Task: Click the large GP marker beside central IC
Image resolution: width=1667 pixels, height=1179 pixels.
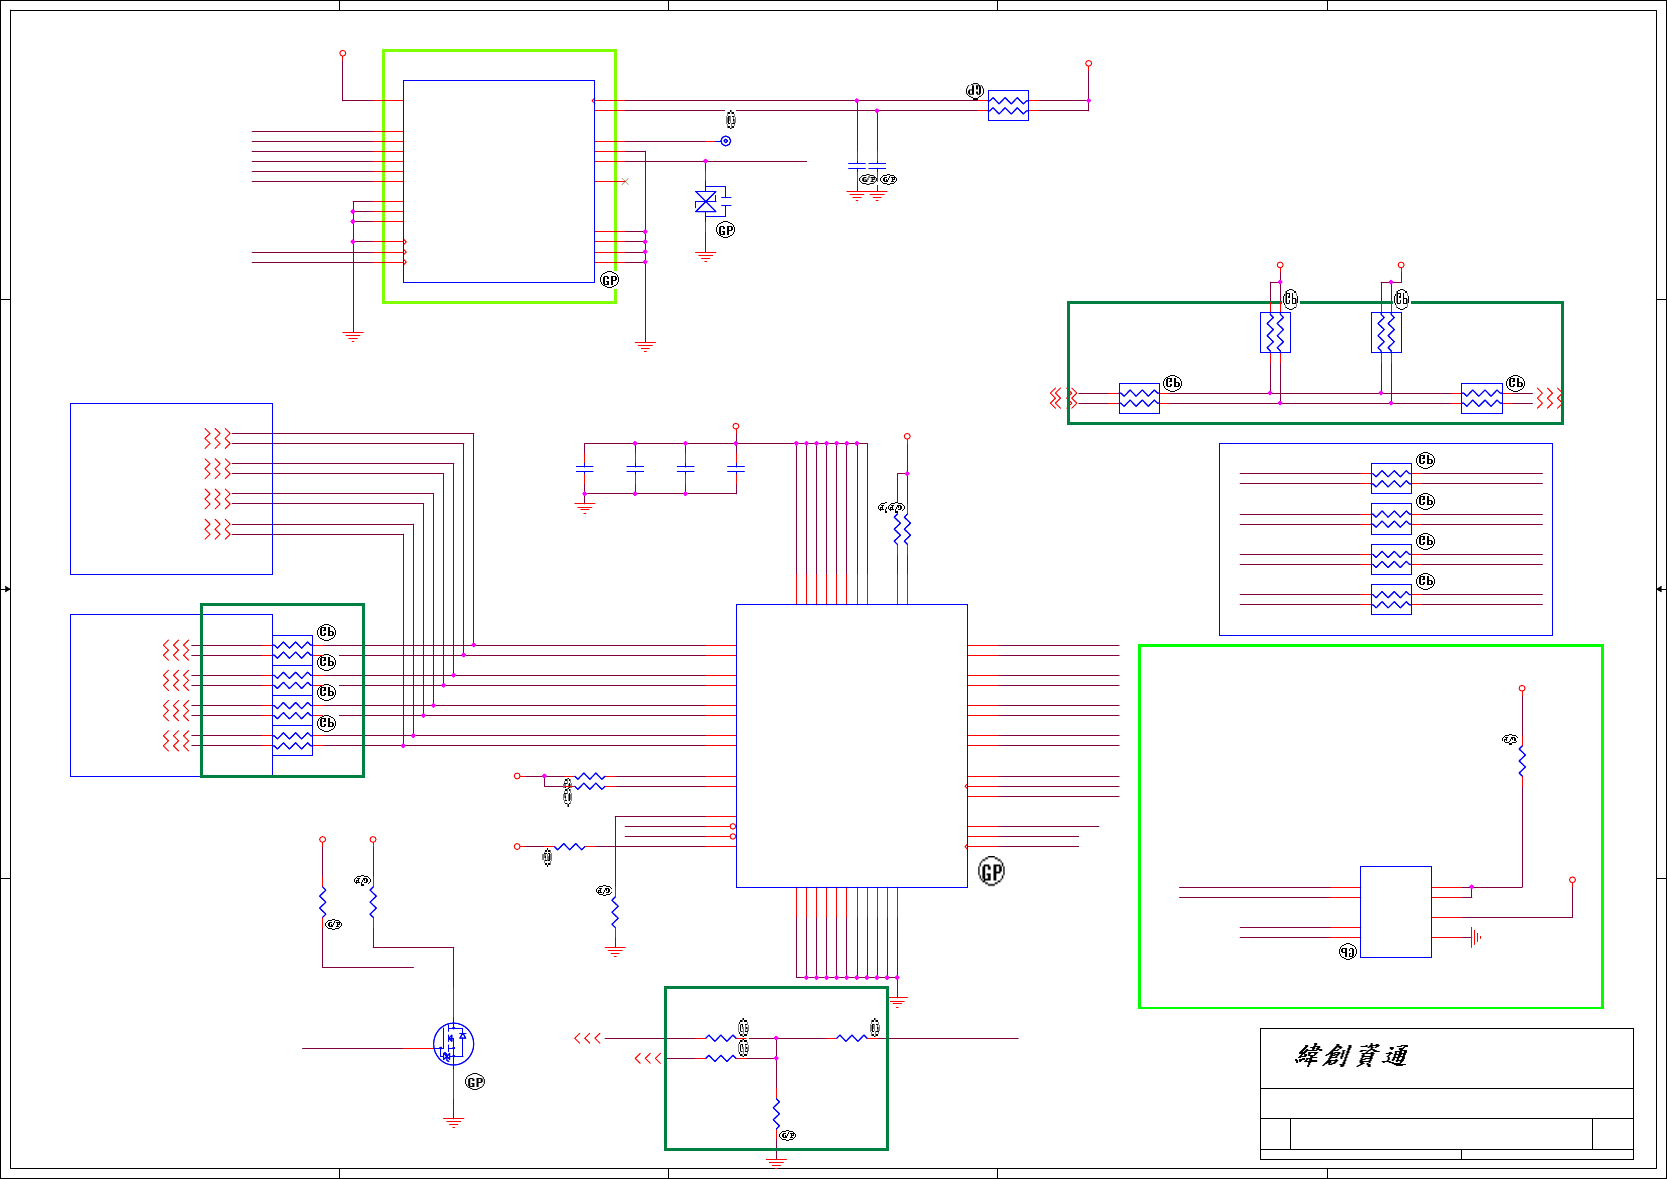Action: click(991, 872)
